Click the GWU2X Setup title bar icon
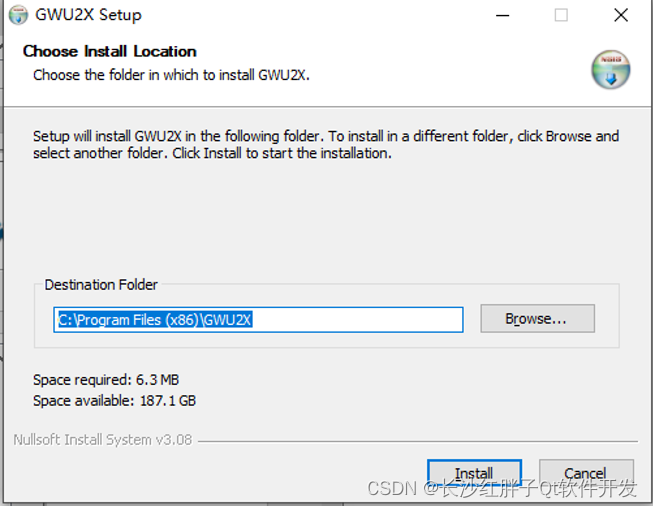The image size is (653, 508). tap(18, 15)
